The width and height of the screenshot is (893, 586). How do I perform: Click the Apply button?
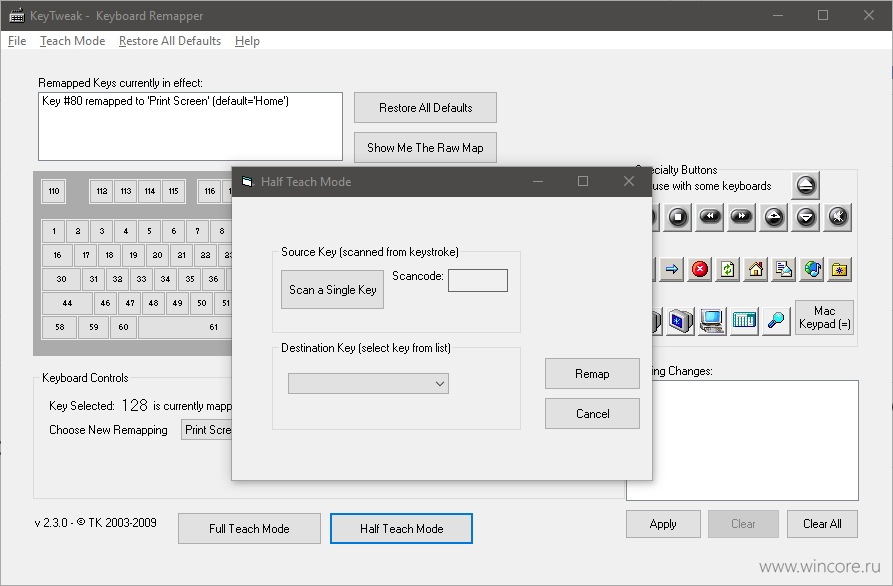tap(663, 524)
